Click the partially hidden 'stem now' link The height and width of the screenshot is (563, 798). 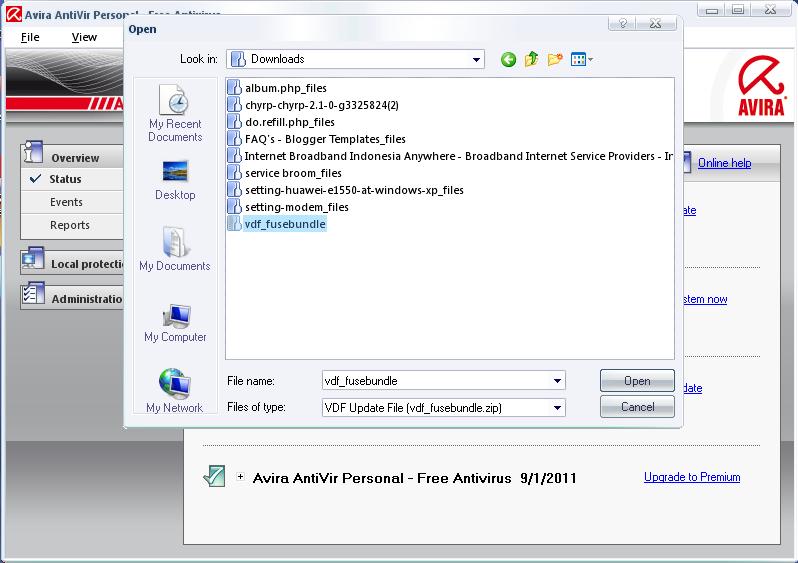coord(705,299)
